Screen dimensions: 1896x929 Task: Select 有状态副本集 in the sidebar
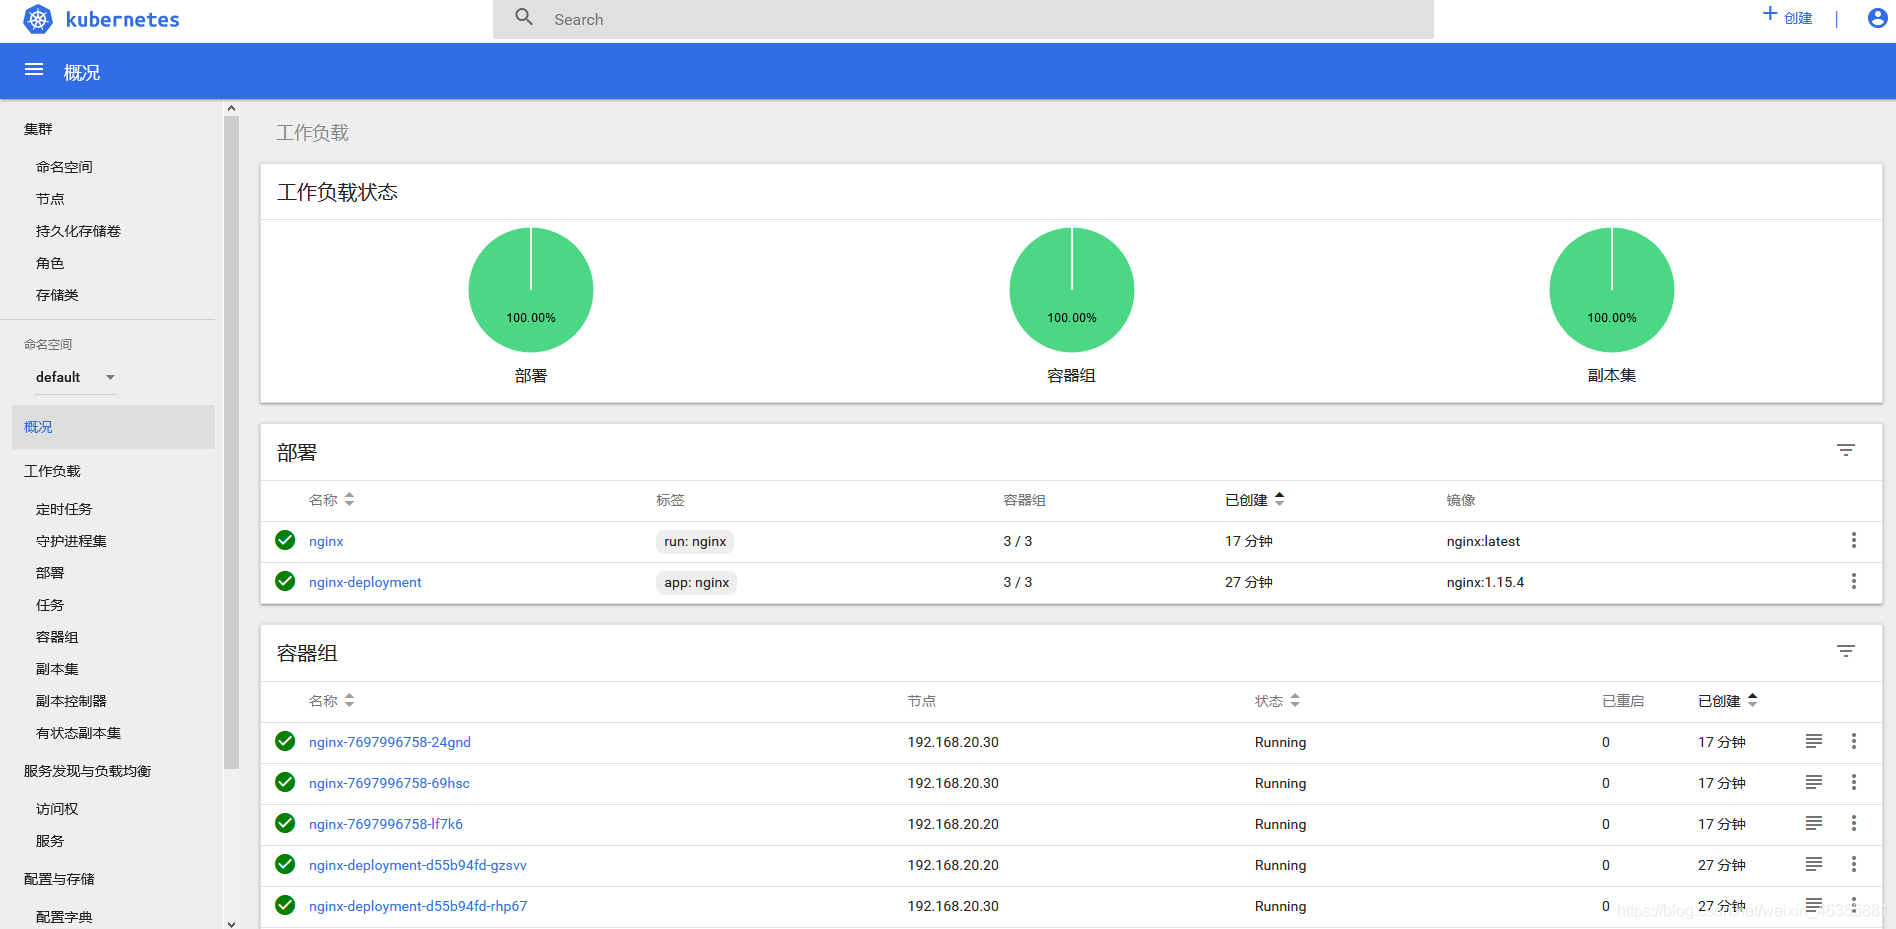(78, 733)
